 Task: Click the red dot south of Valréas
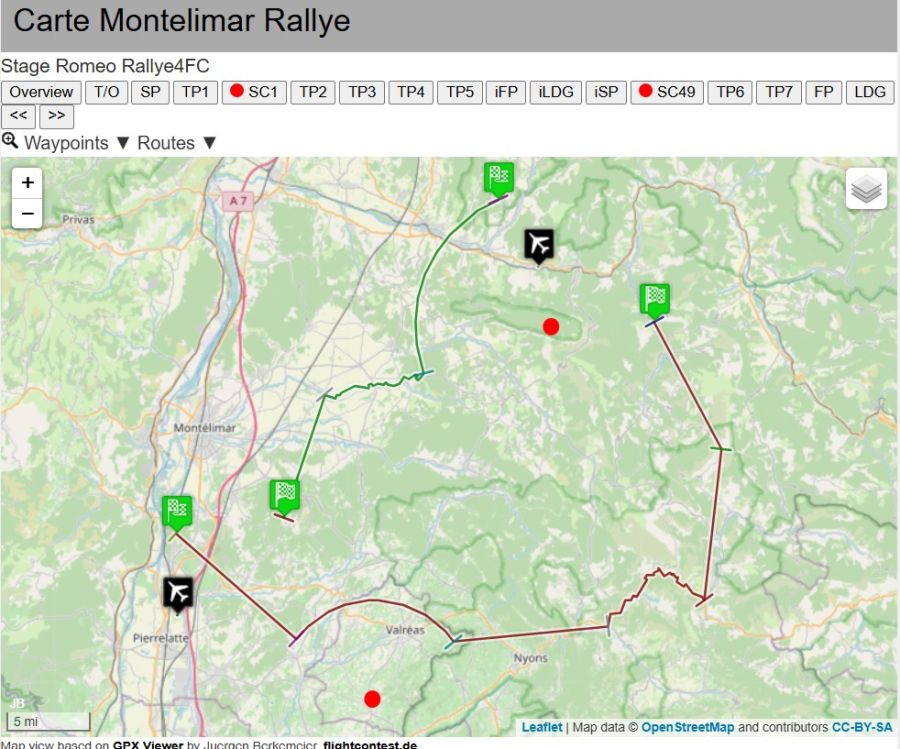[x=372, y=699]
